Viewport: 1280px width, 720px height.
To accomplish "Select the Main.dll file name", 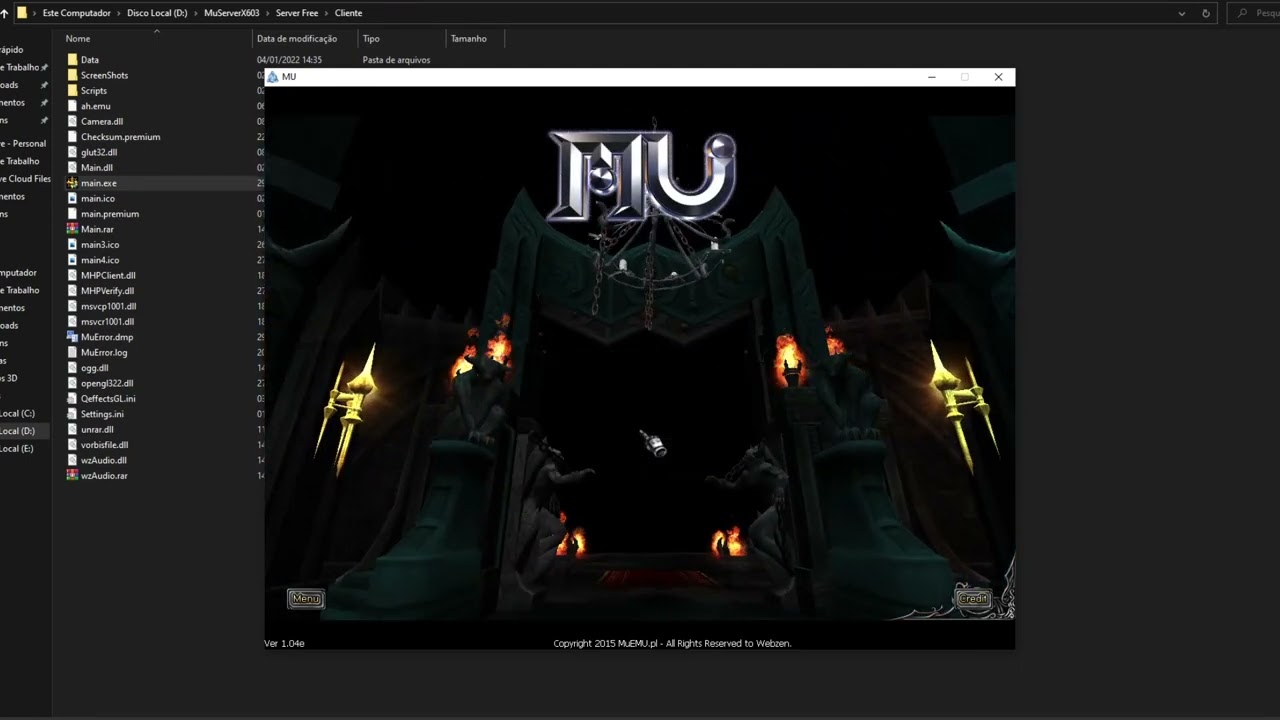I will coord(97,168).
